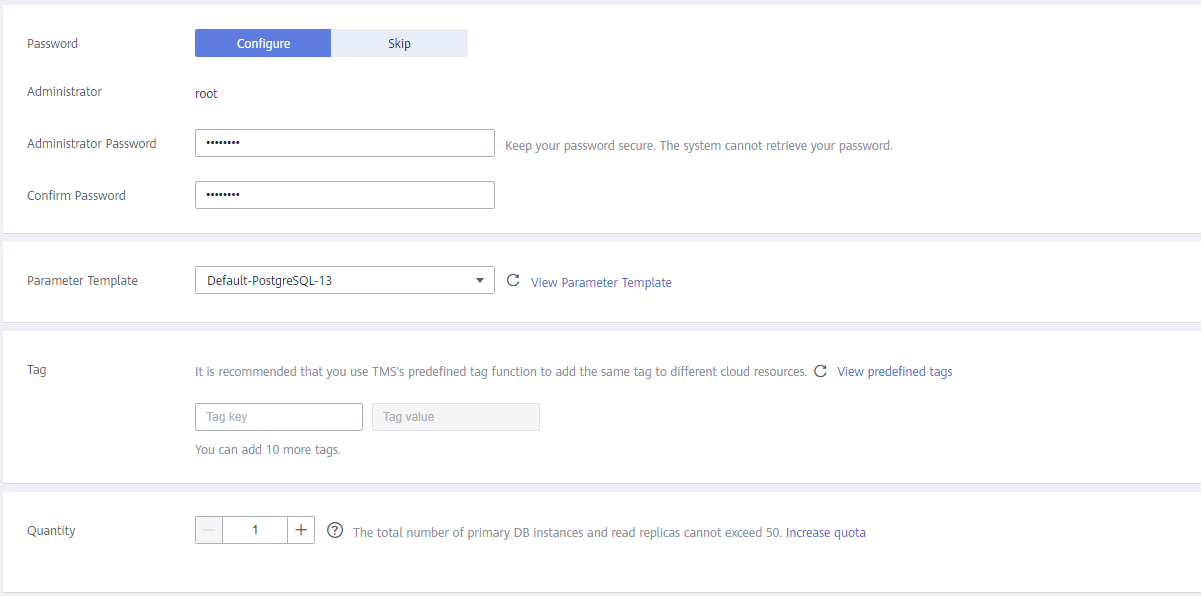The width and height of the screenshot is (1201, 596).
Task: Click the Tag key input box
Action: pos(279,417)
